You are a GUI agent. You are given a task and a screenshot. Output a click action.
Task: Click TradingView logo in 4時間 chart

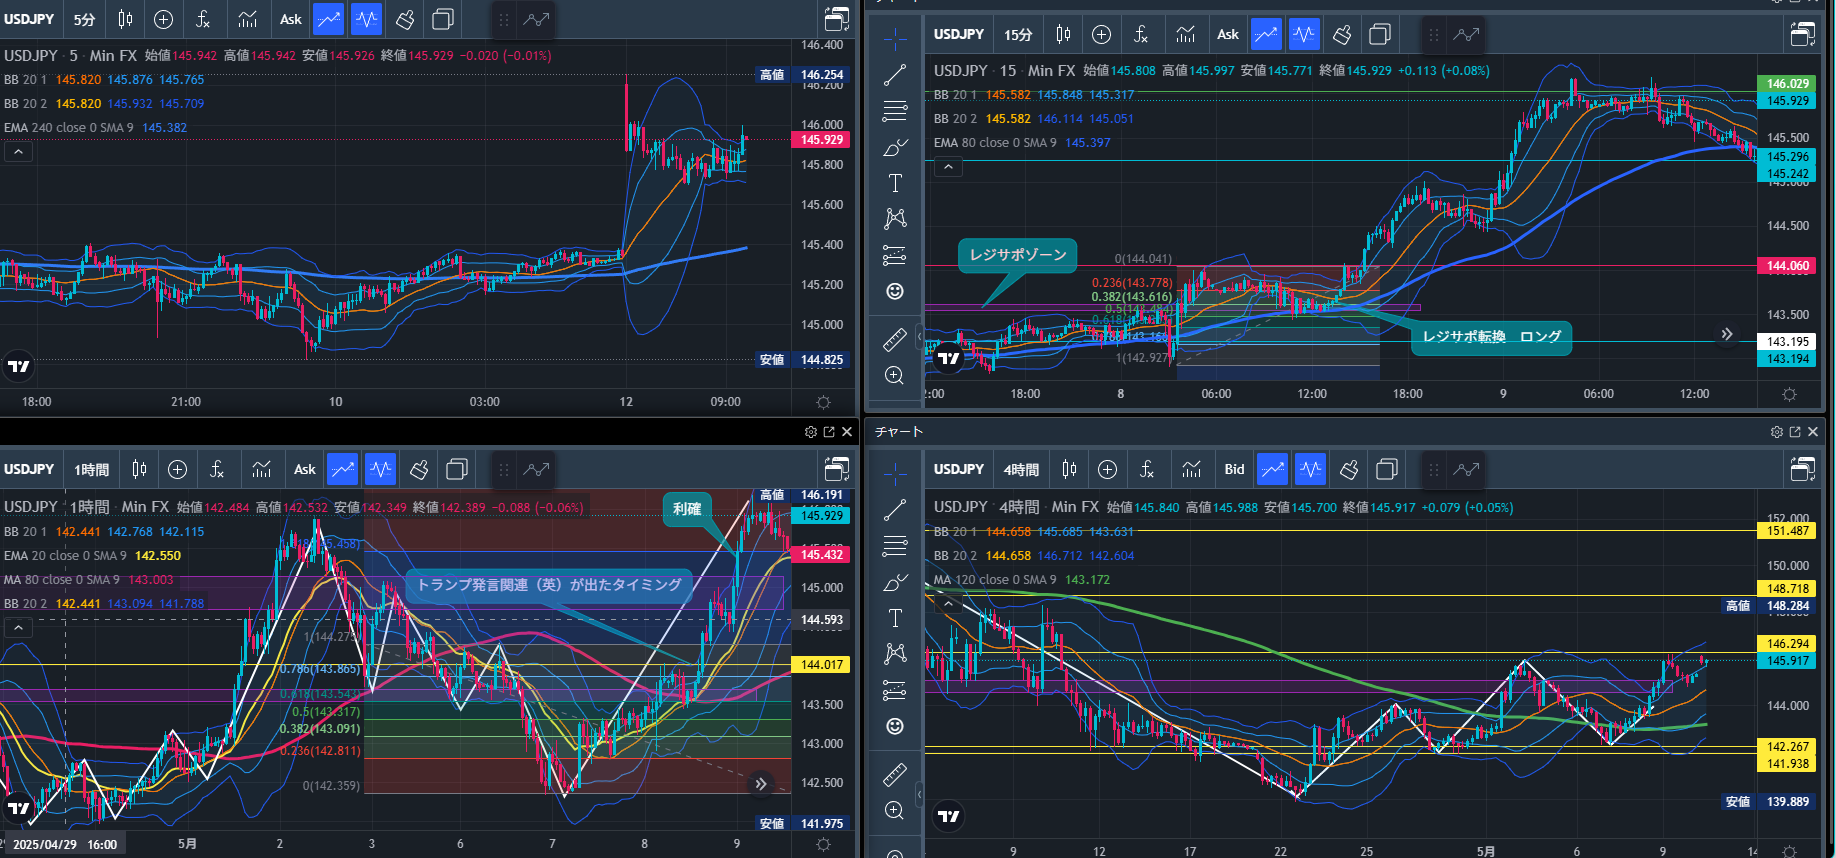tap(949, 816)
